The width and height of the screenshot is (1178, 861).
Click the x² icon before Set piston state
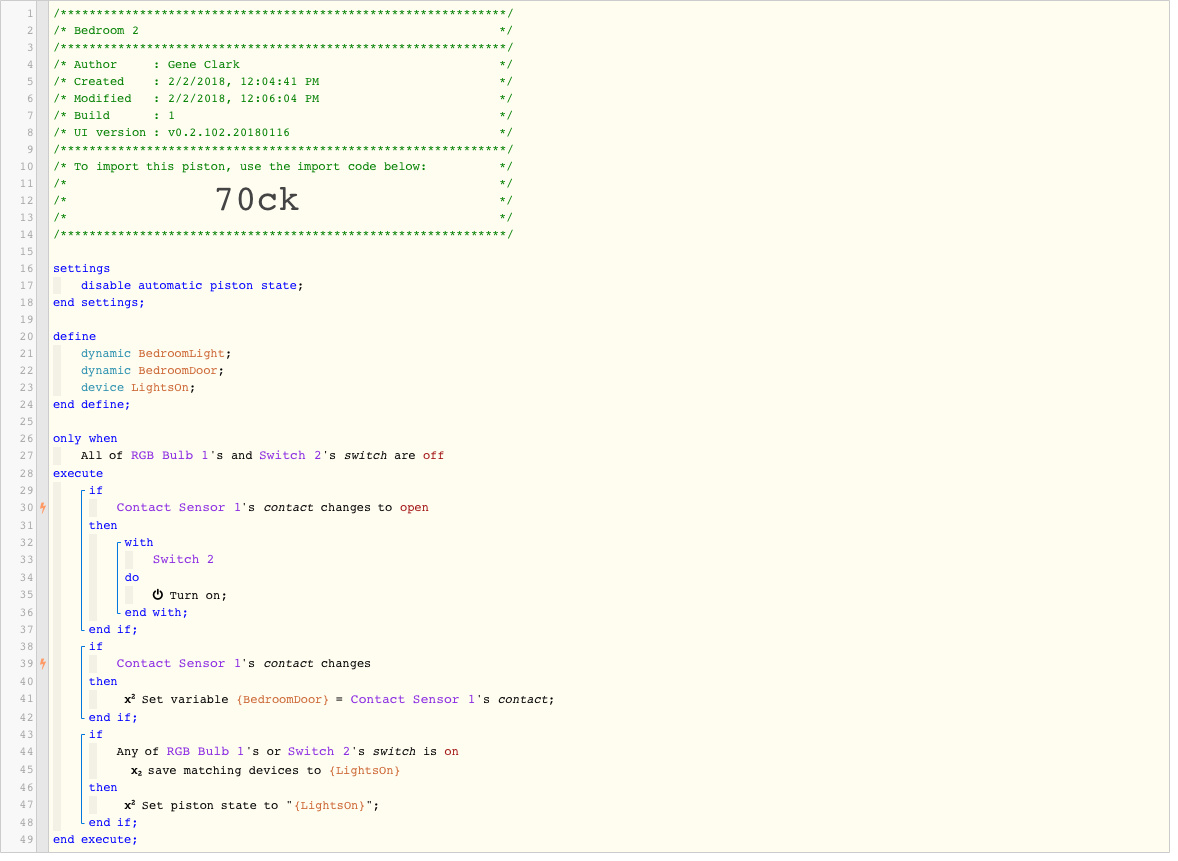pos(130,805)
